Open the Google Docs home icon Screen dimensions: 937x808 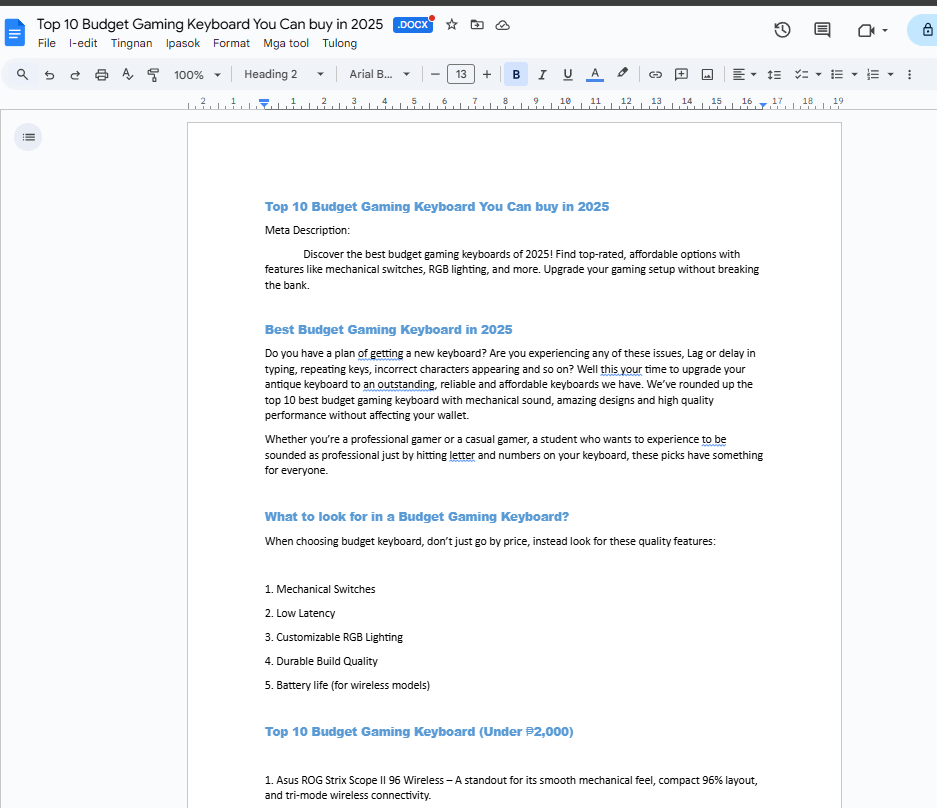pos(14,32)
